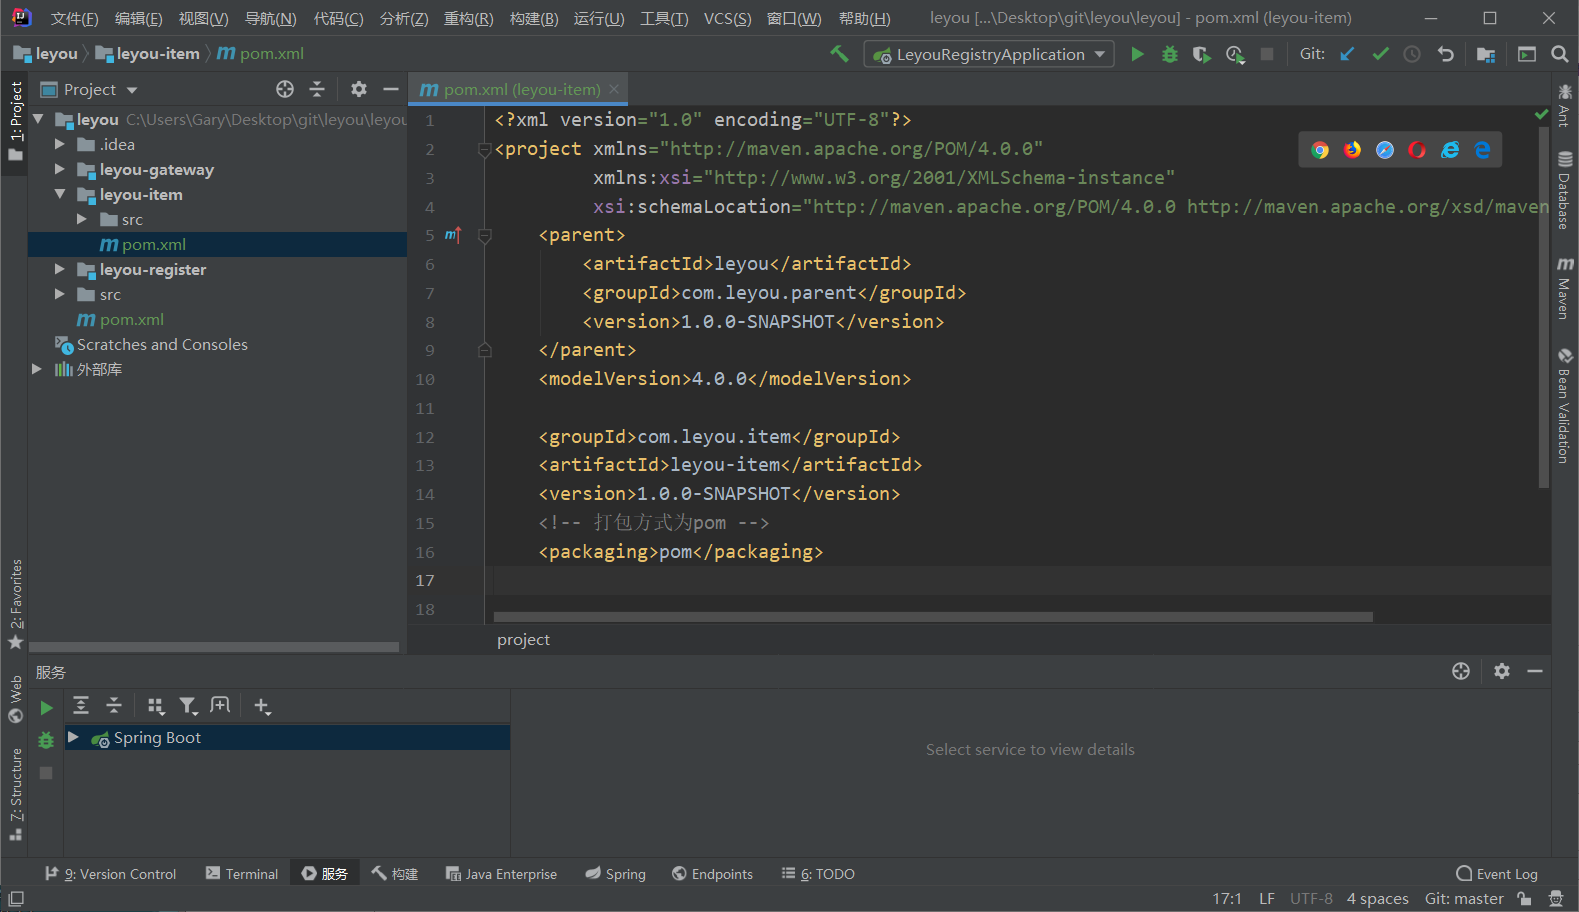The width and height of the screenshot is (1579, 912).
Task: Click the Git rollback arrow icon
Action: point(1445,54)
